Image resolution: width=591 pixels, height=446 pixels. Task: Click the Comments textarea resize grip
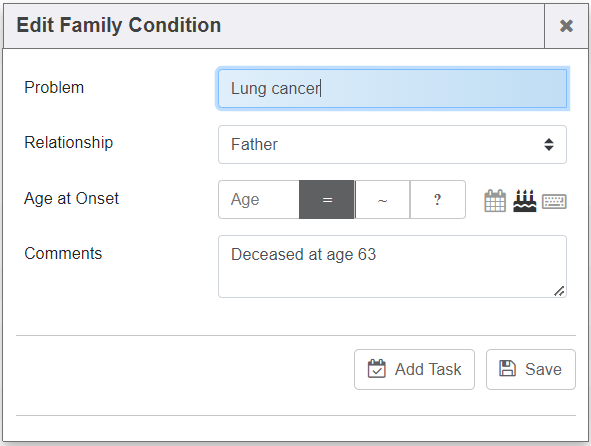click(559, 291)
